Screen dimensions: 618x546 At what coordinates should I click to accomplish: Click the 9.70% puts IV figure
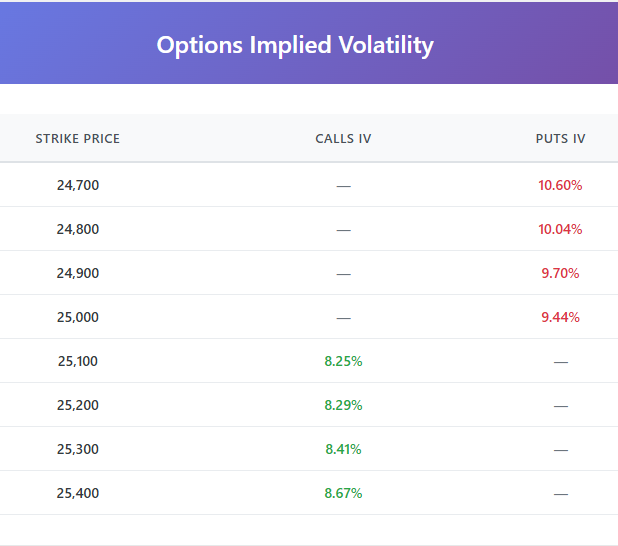tap(560, 273)
